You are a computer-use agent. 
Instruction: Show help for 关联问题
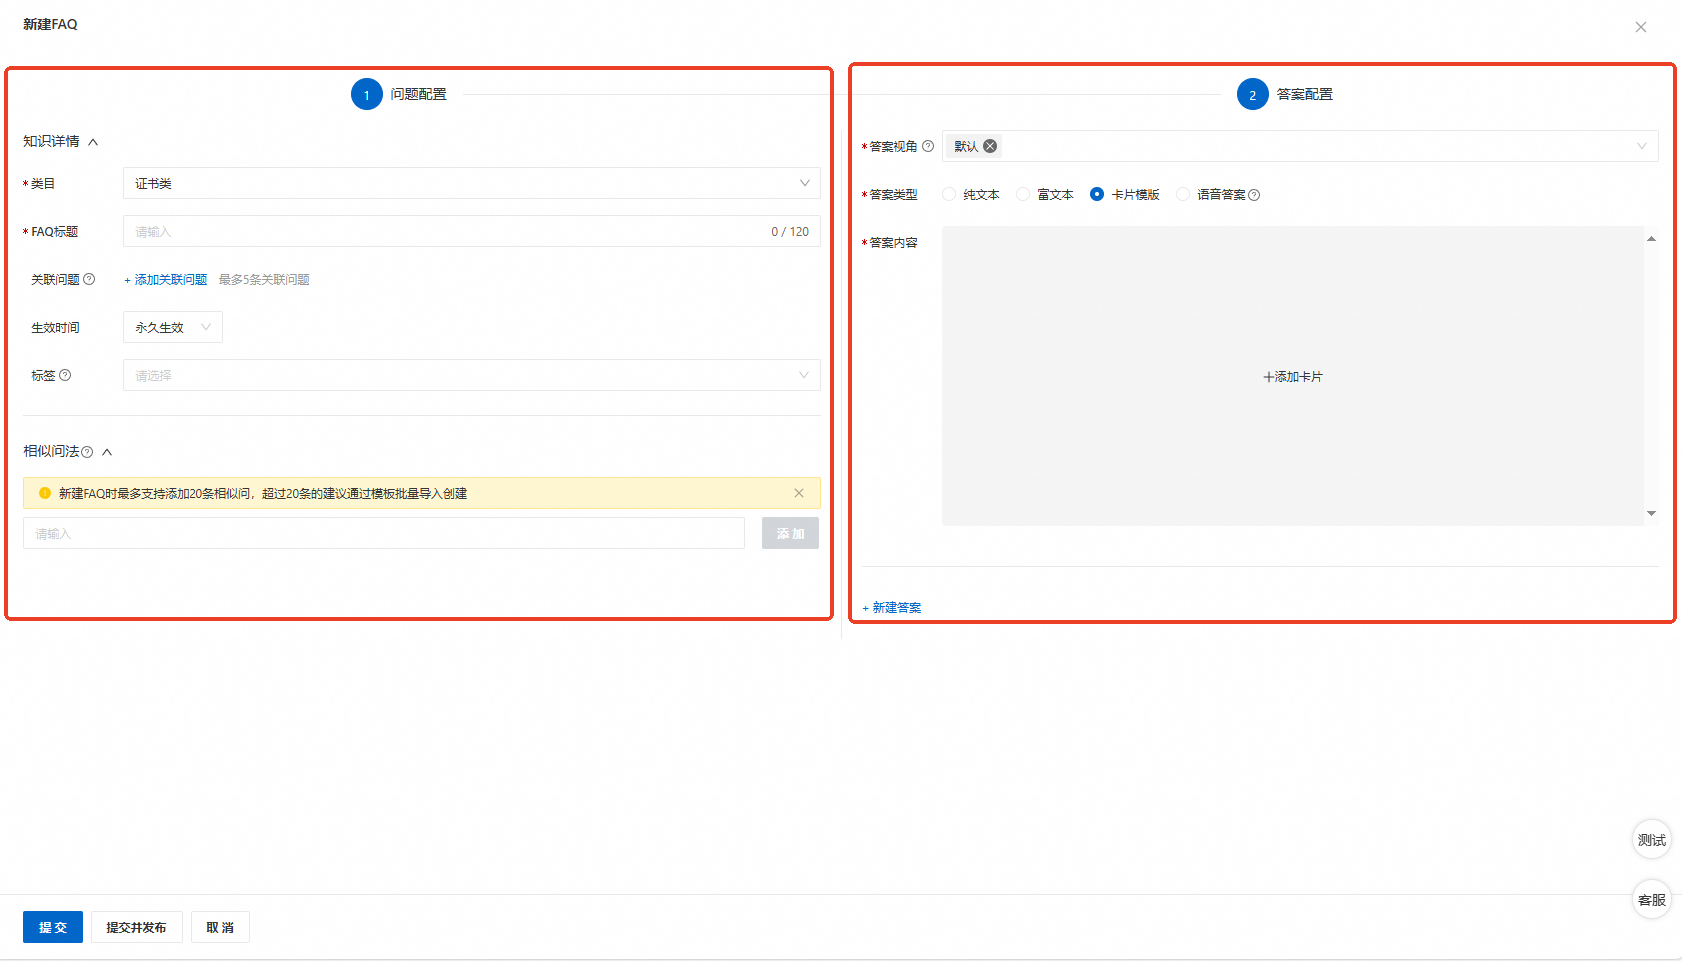coord(89,279)
